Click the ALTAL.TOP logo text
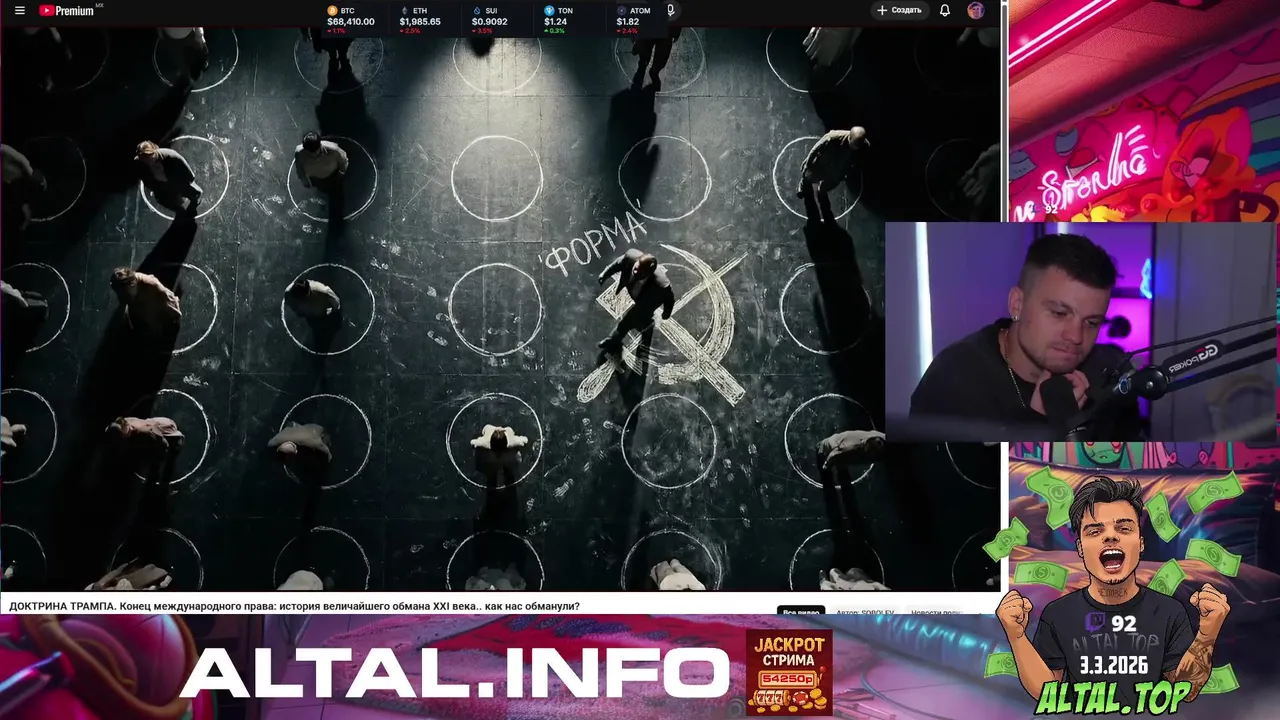 (x=1113, y=697)
